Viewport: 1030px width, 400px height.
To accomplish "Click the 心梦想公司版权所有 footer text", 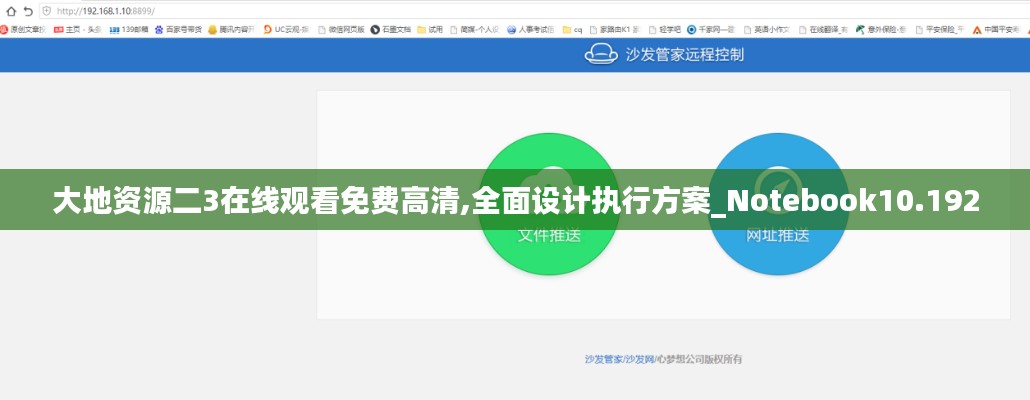I will coord(699,359).
